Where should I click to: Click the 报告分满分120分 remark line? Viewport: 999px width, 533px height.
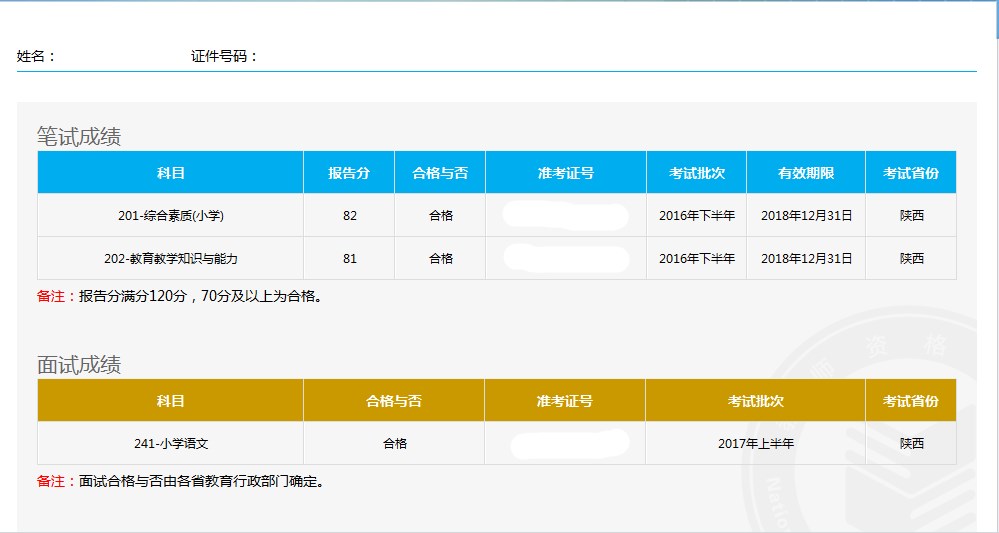tap(180, 297)
